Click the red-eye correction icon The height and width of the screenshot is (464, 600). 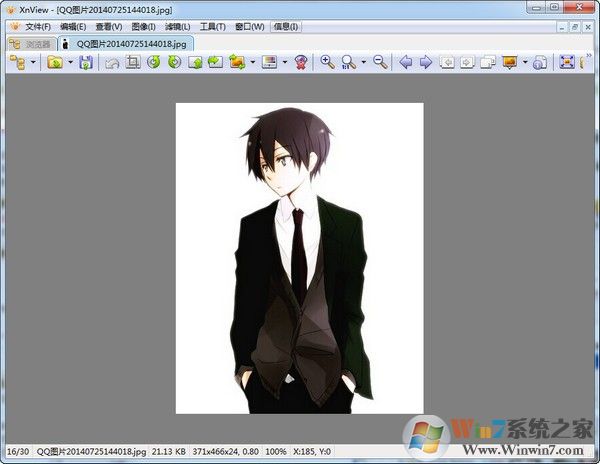(x=301, y=62)
